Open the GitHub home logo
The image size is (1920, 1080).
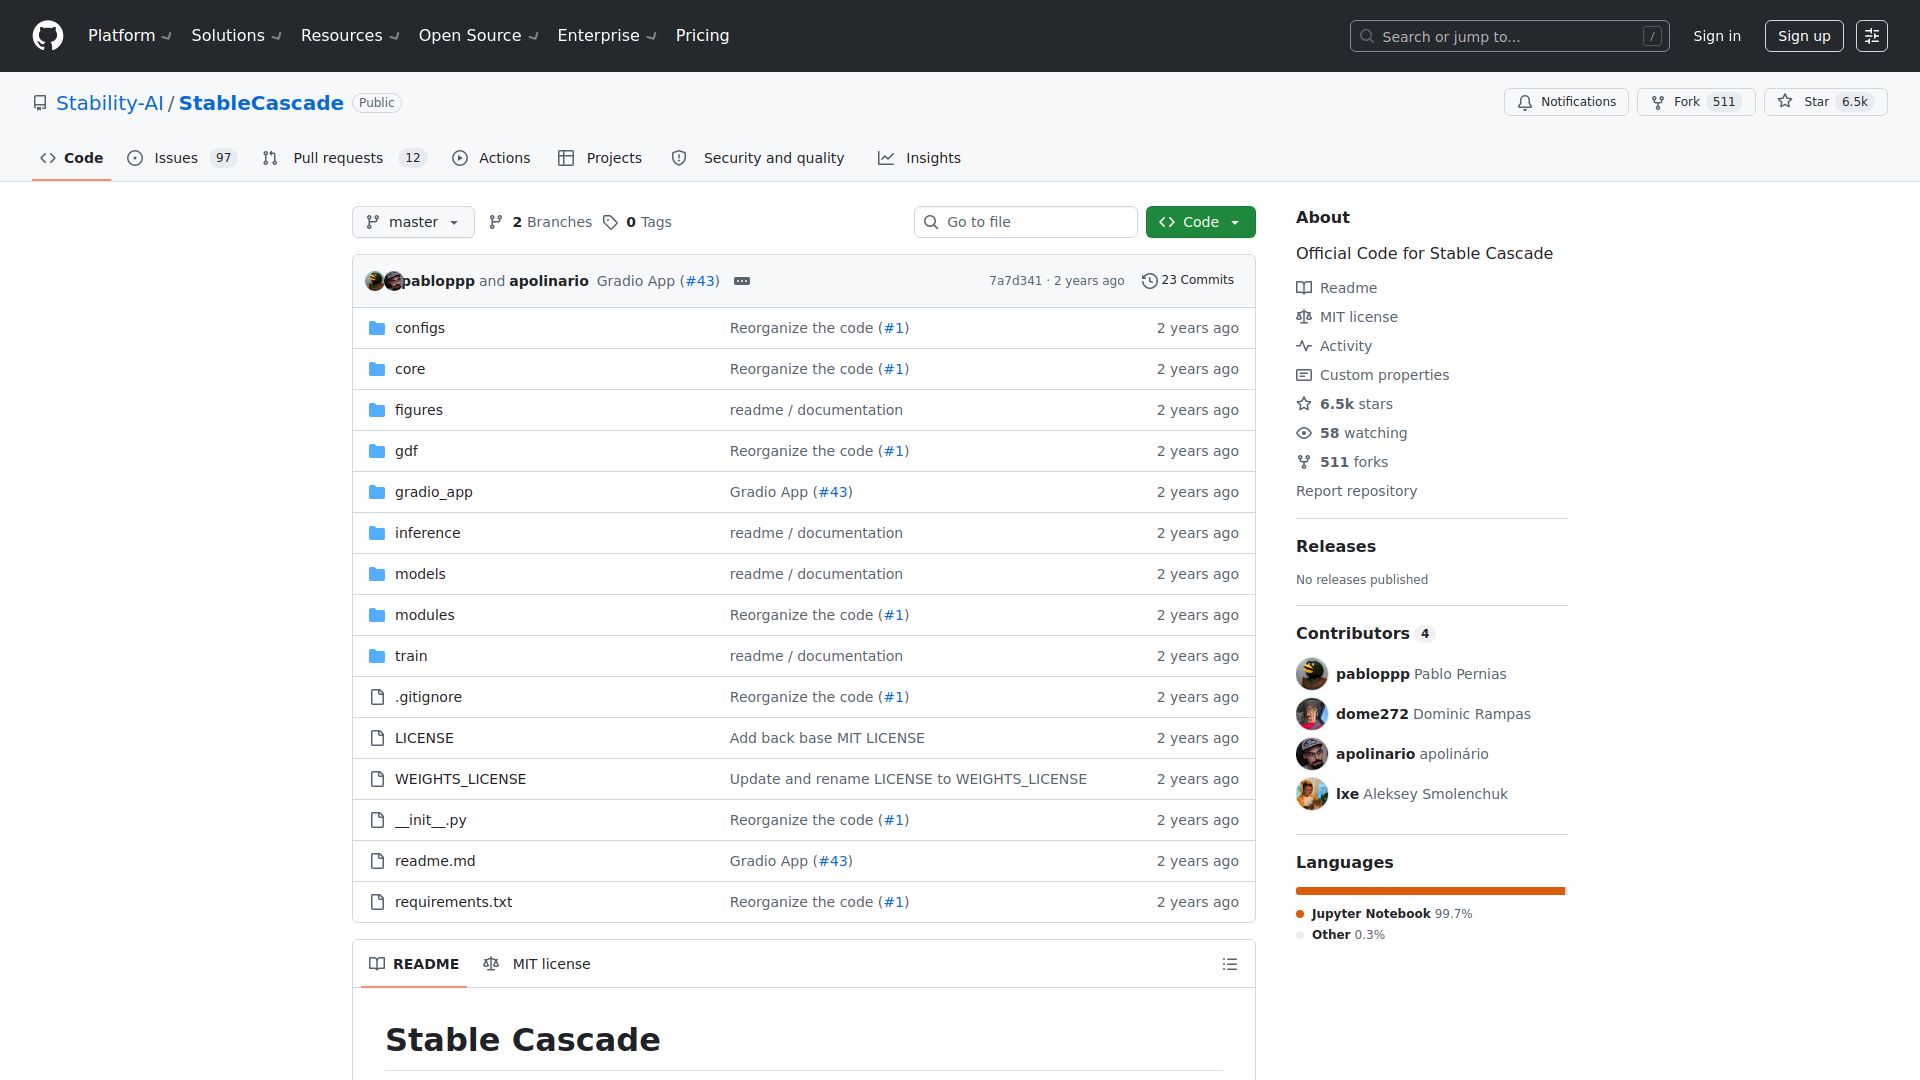coord(48,36)
